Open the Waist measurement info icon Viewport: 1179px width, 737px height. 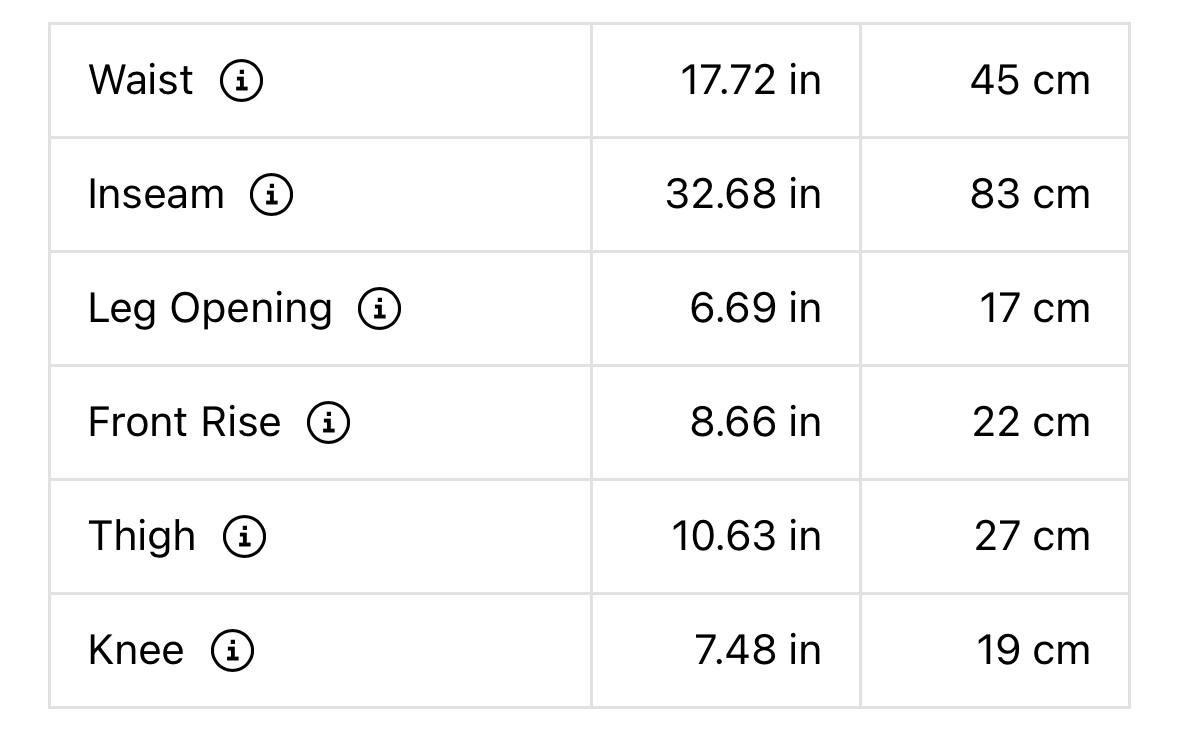point(241,80)
